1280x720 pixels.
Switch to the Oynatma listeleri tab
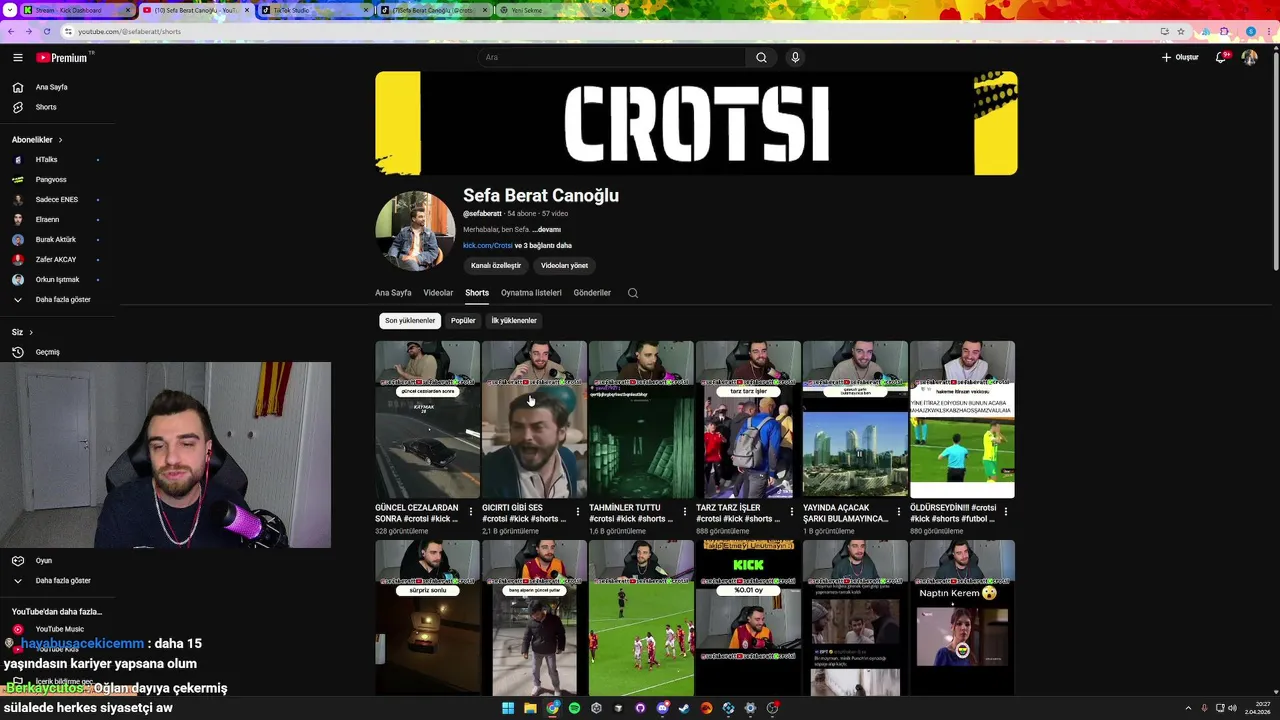click(531, 293)
